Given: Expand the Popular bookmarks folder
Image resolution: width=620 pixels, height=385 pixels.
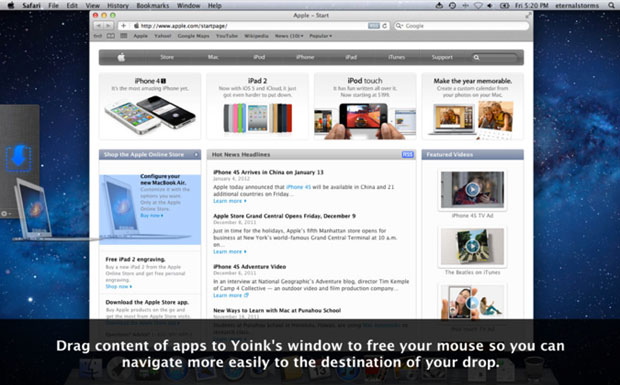Looking at the screenshot, I should coord(321,36).
